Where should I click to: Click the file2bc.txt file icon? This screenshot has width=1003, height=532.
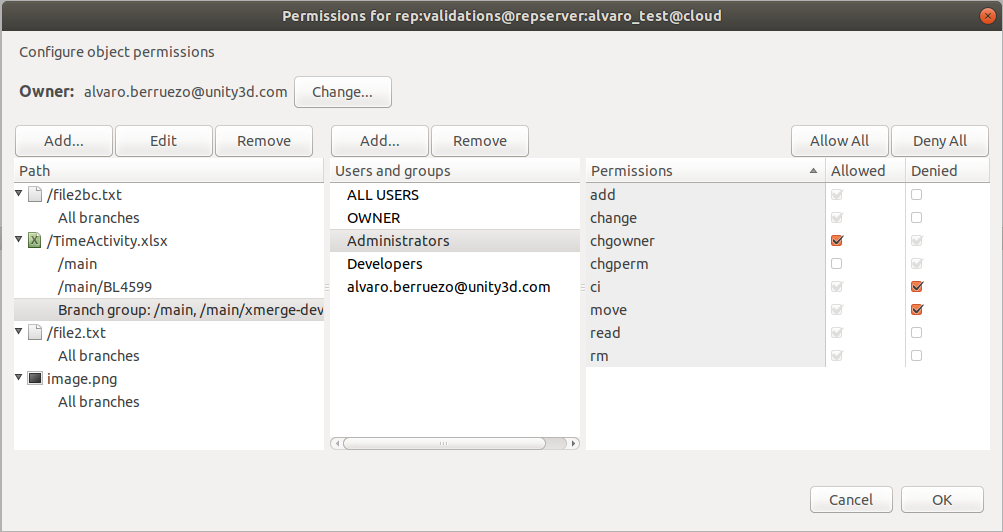click(35, 194)
